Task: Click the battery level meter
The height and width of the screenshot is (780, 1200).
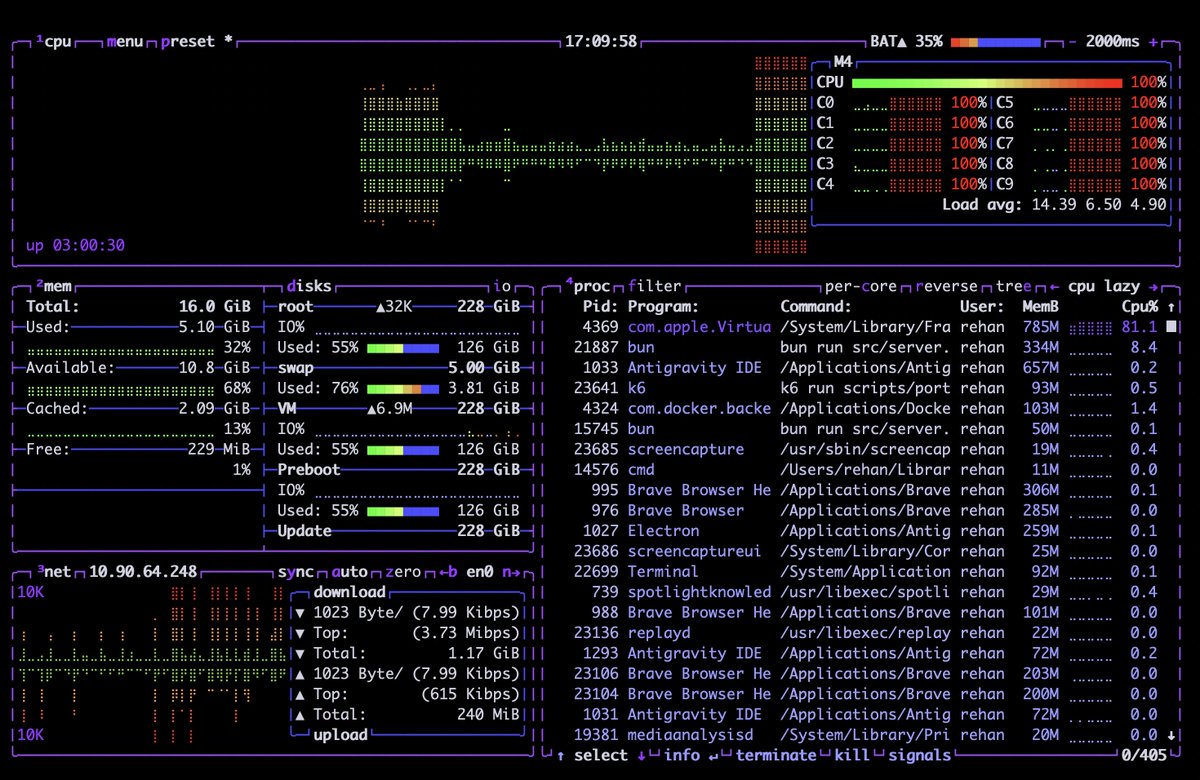Action: point(996,42)
